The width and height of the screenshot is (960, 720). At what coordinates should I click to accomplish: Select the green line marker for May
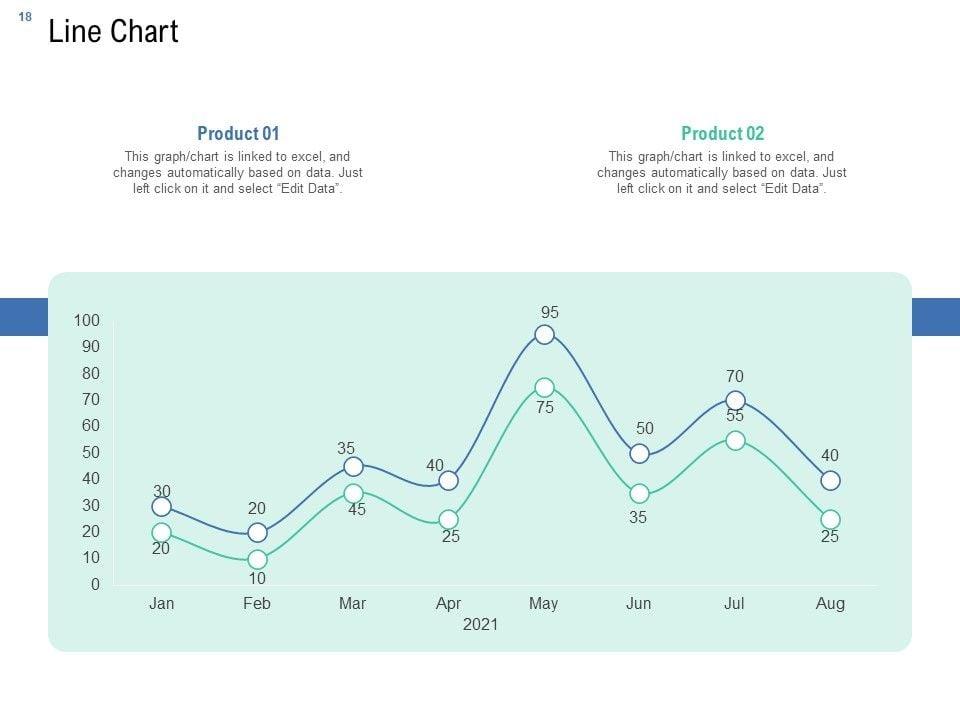[x=544, y=387]
